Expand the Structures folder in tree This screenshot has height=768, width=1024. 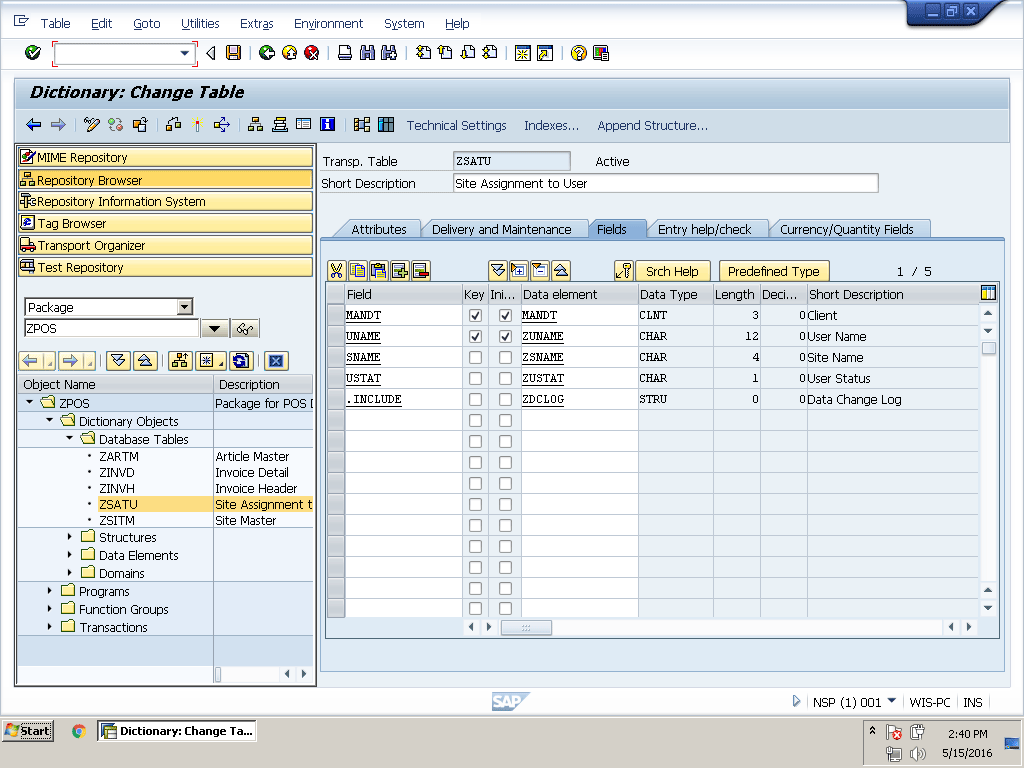coord(70,537)
